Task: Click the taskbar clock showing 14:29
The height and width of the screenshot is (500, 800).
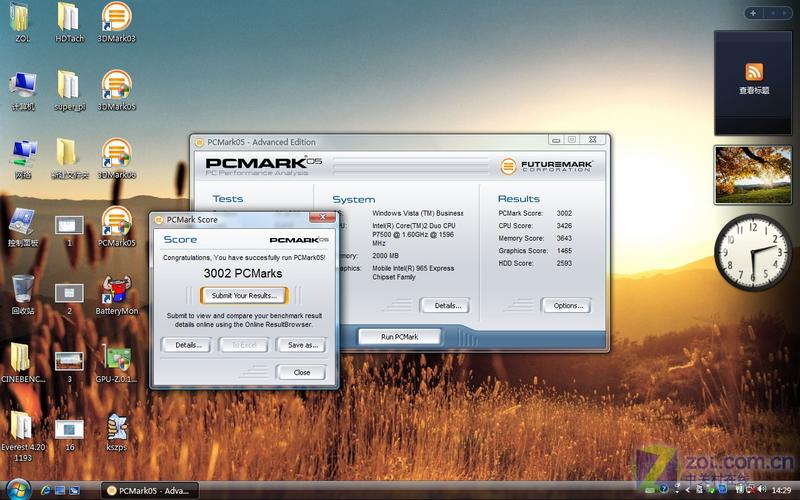Action: pos(782,490)
